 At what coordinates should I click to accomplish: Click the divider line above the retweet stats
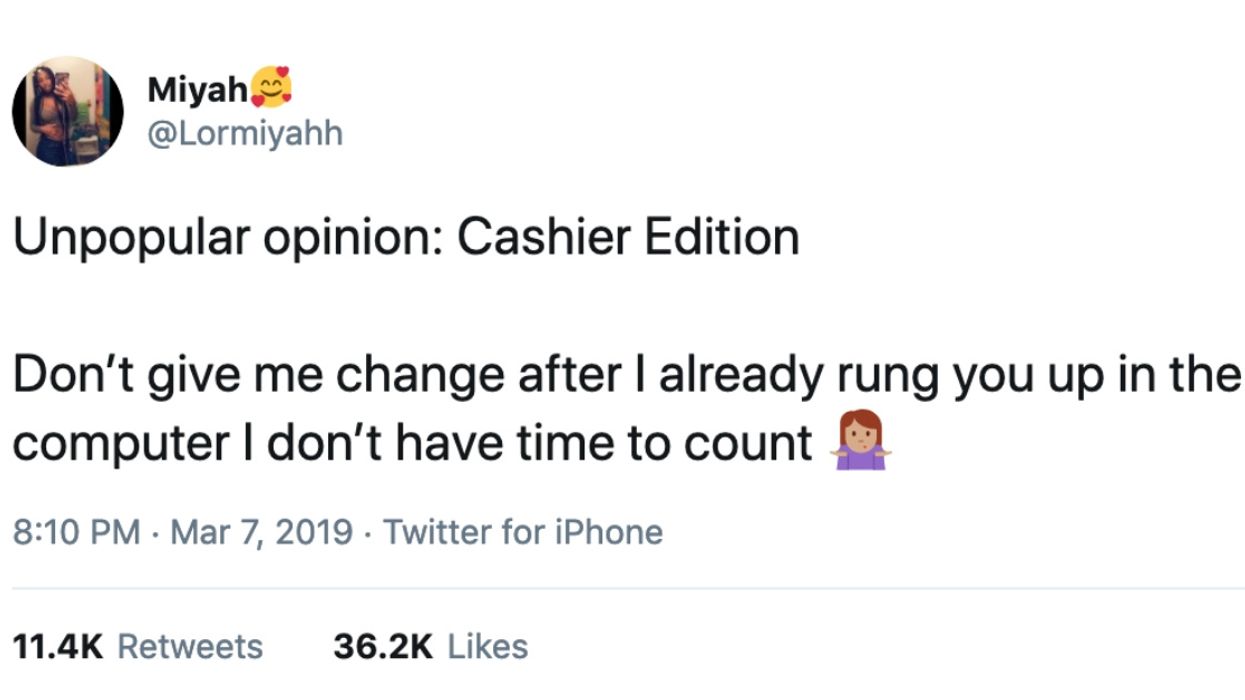point(622,589)
